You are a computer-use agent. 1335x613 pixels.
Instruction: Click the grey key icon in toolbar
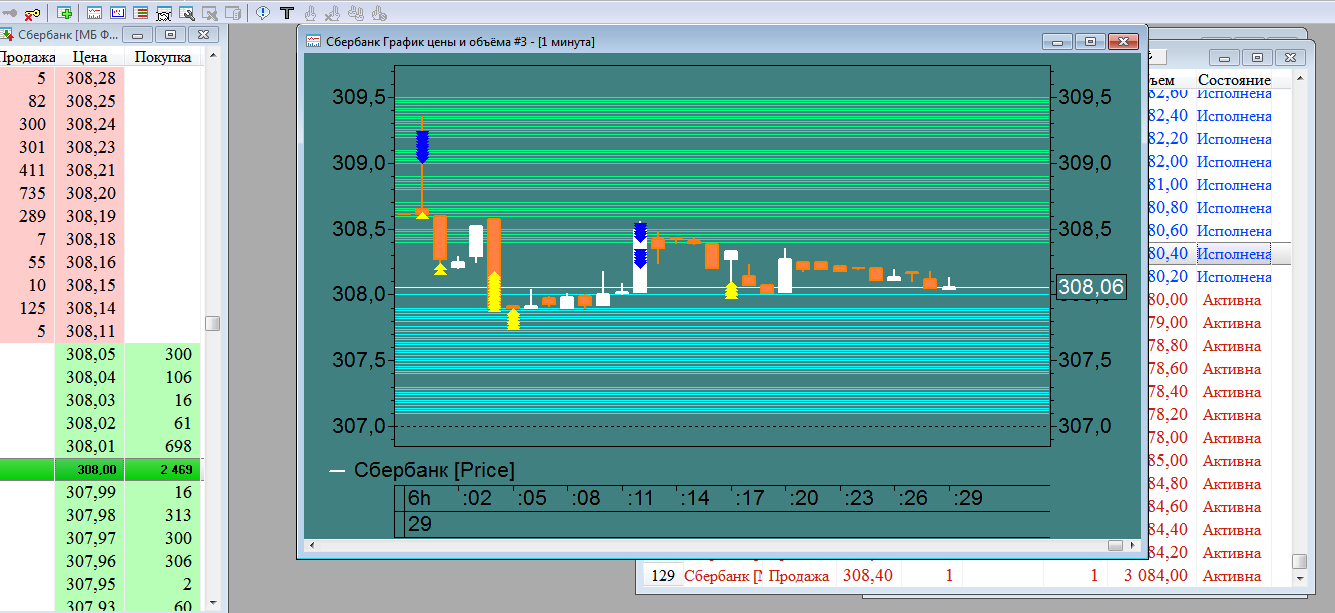pos(9,13)
